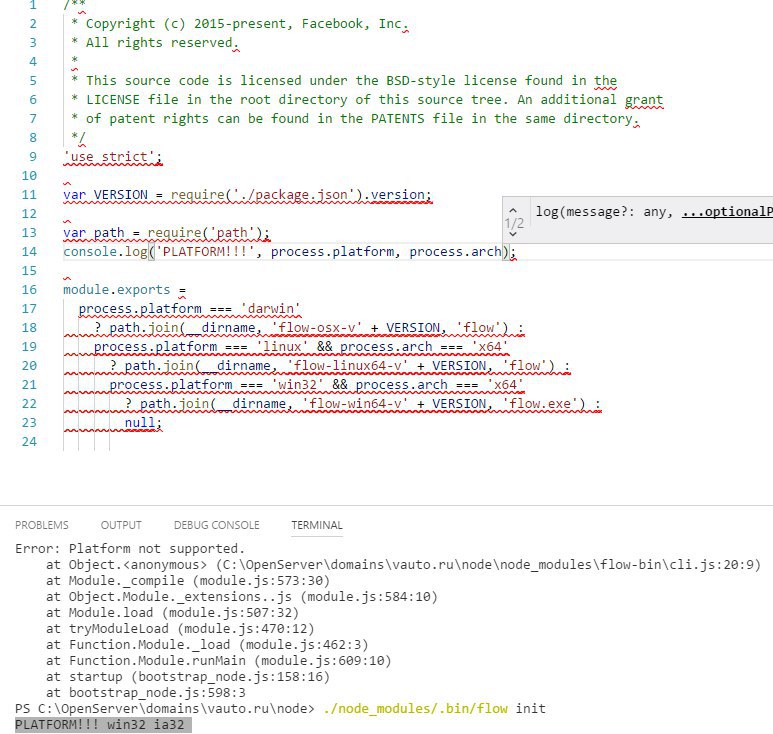Click 'Module._compile (module.js:573:30)' stack line

pos(199,581)
